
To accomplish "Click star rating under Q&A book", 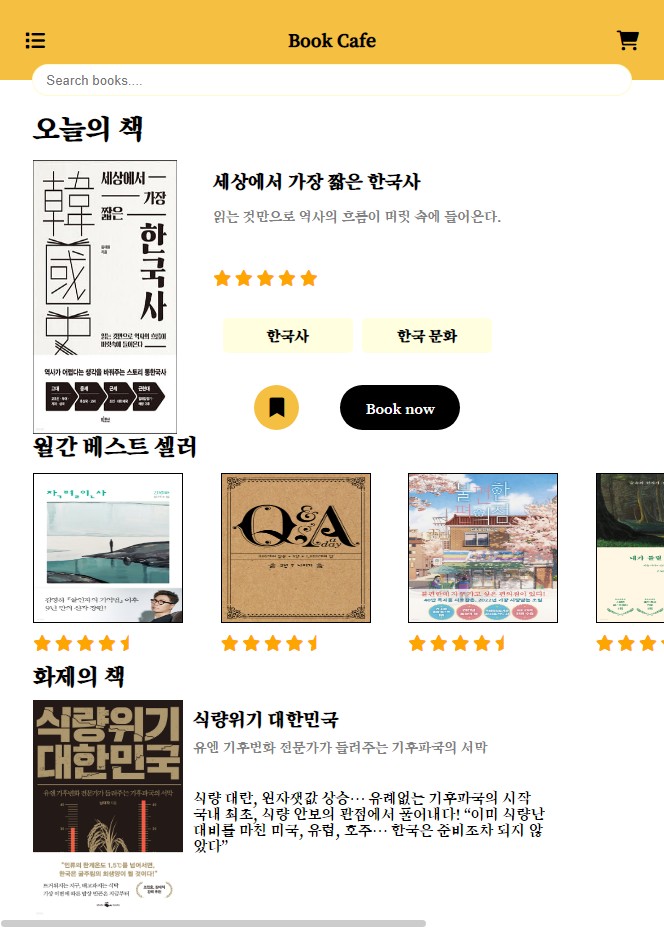I will click(270, 643).
